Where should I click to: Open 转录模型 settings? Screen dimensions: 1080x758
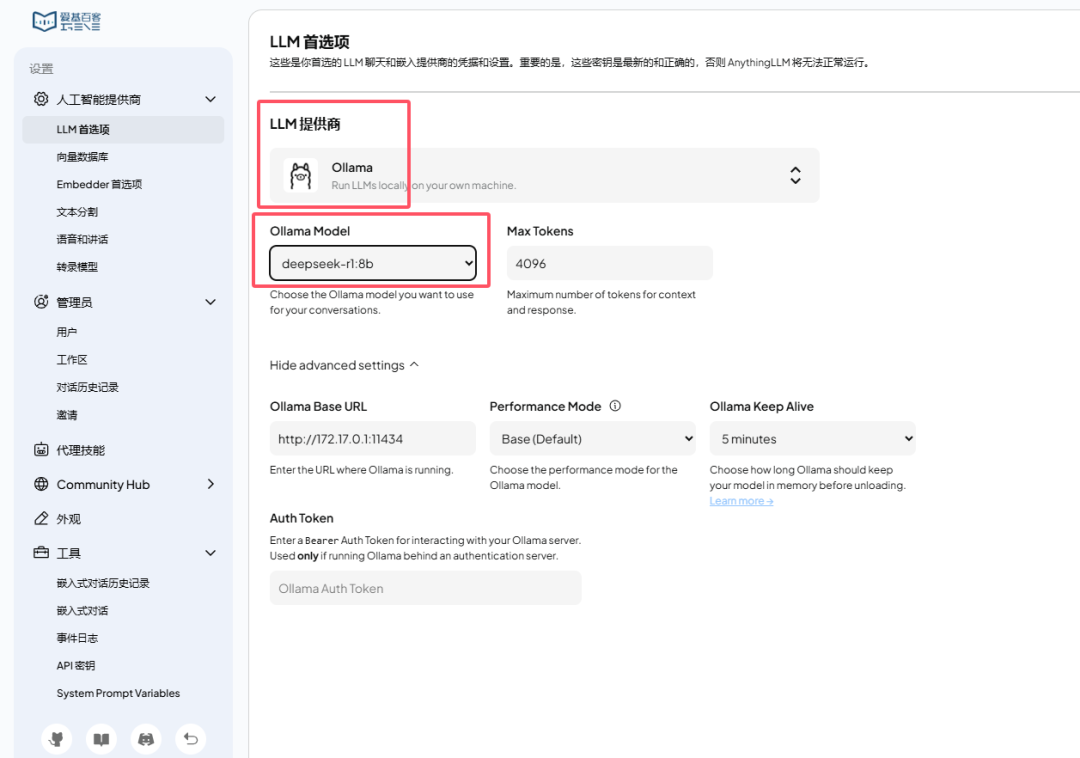click(x=77, y=267)
